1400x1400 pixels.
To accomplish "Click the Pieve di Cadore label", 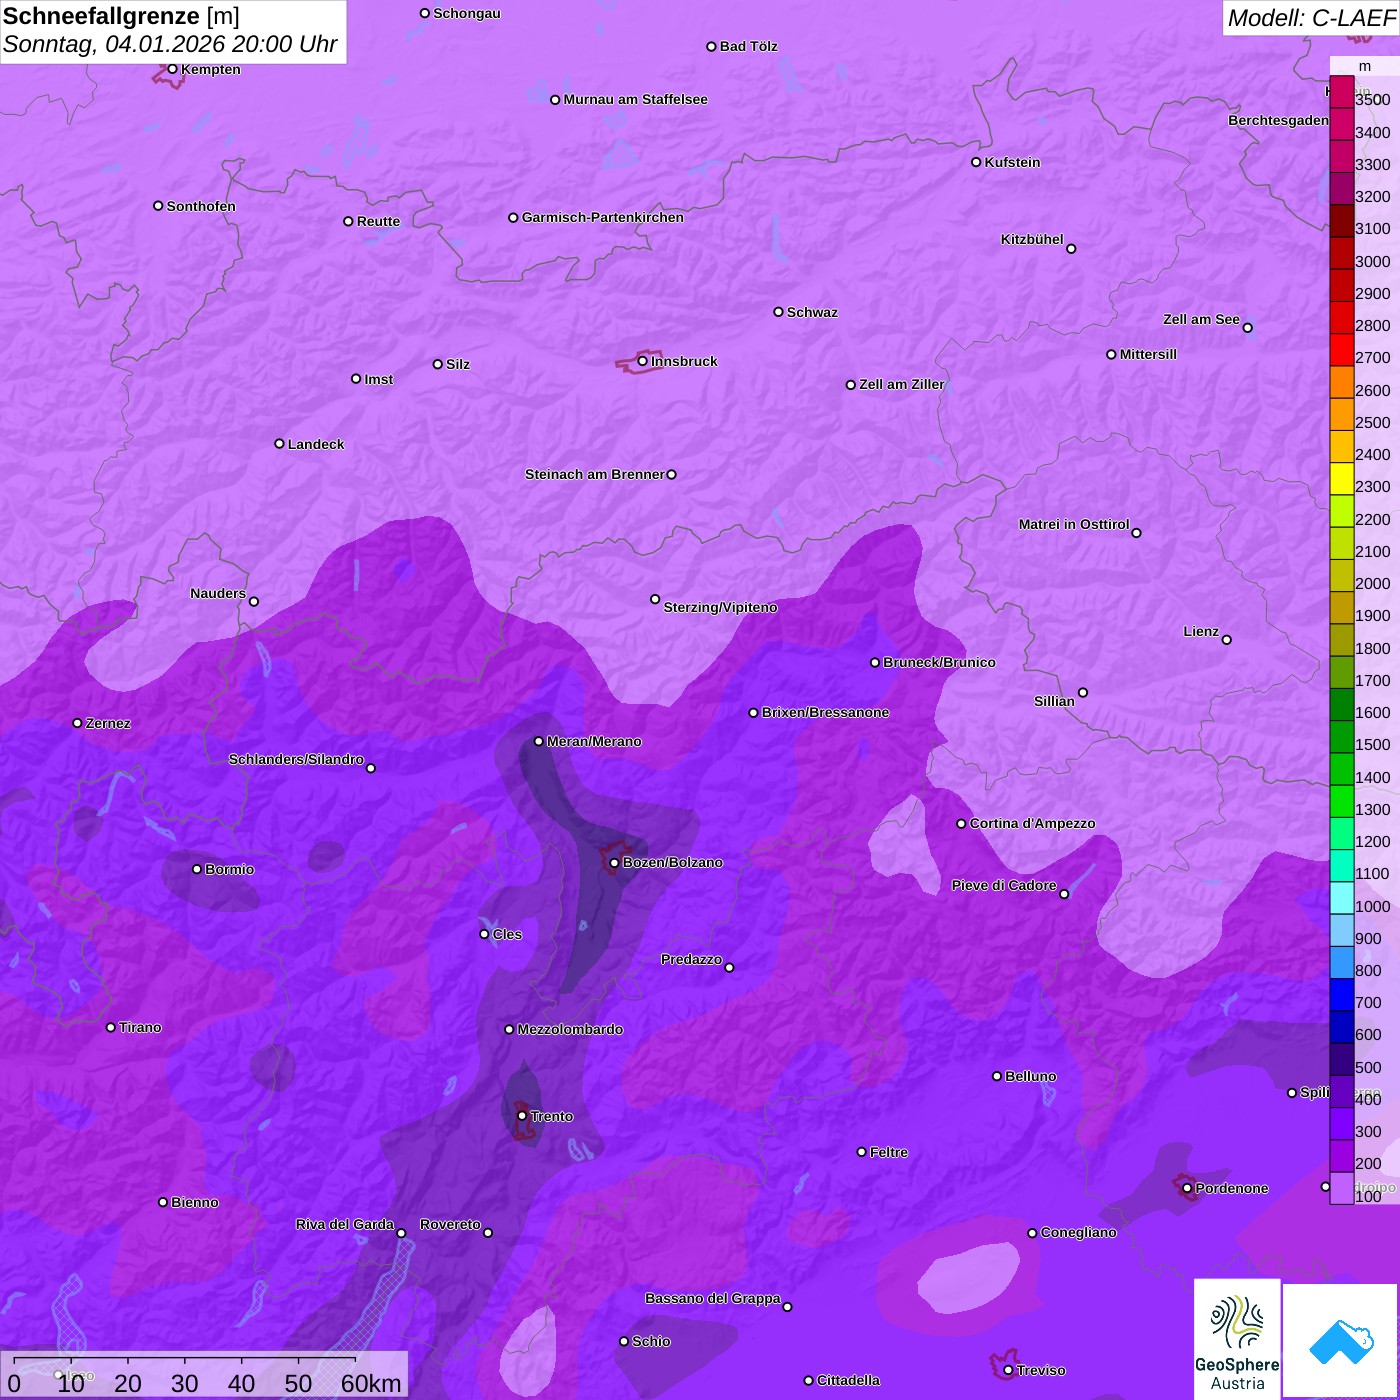I will pyautogui.click(x=1004, y=885).
